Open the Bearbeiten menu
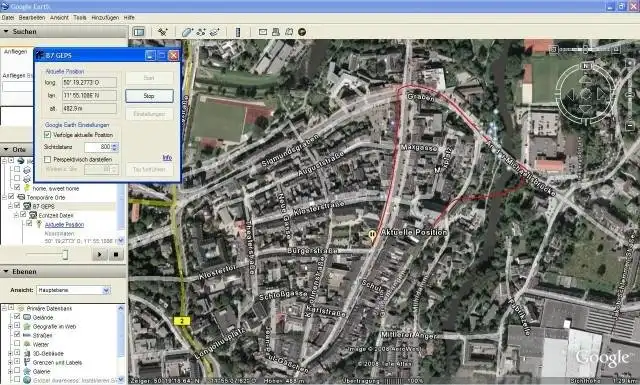This screenshot has width=640, height=385. [x=31, y=18]
